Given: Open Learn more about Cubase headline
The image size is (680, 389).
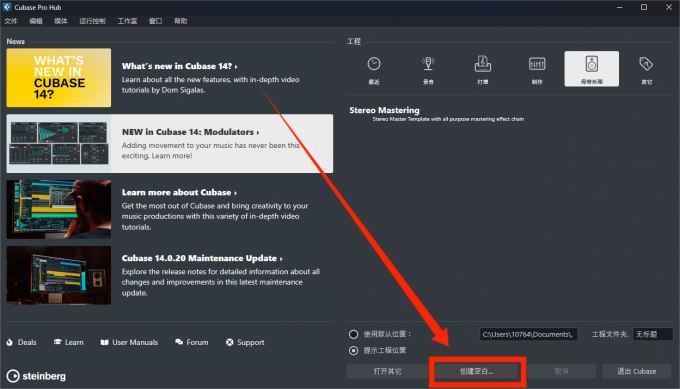Looking at the screenshot, I should coord(179,192).
